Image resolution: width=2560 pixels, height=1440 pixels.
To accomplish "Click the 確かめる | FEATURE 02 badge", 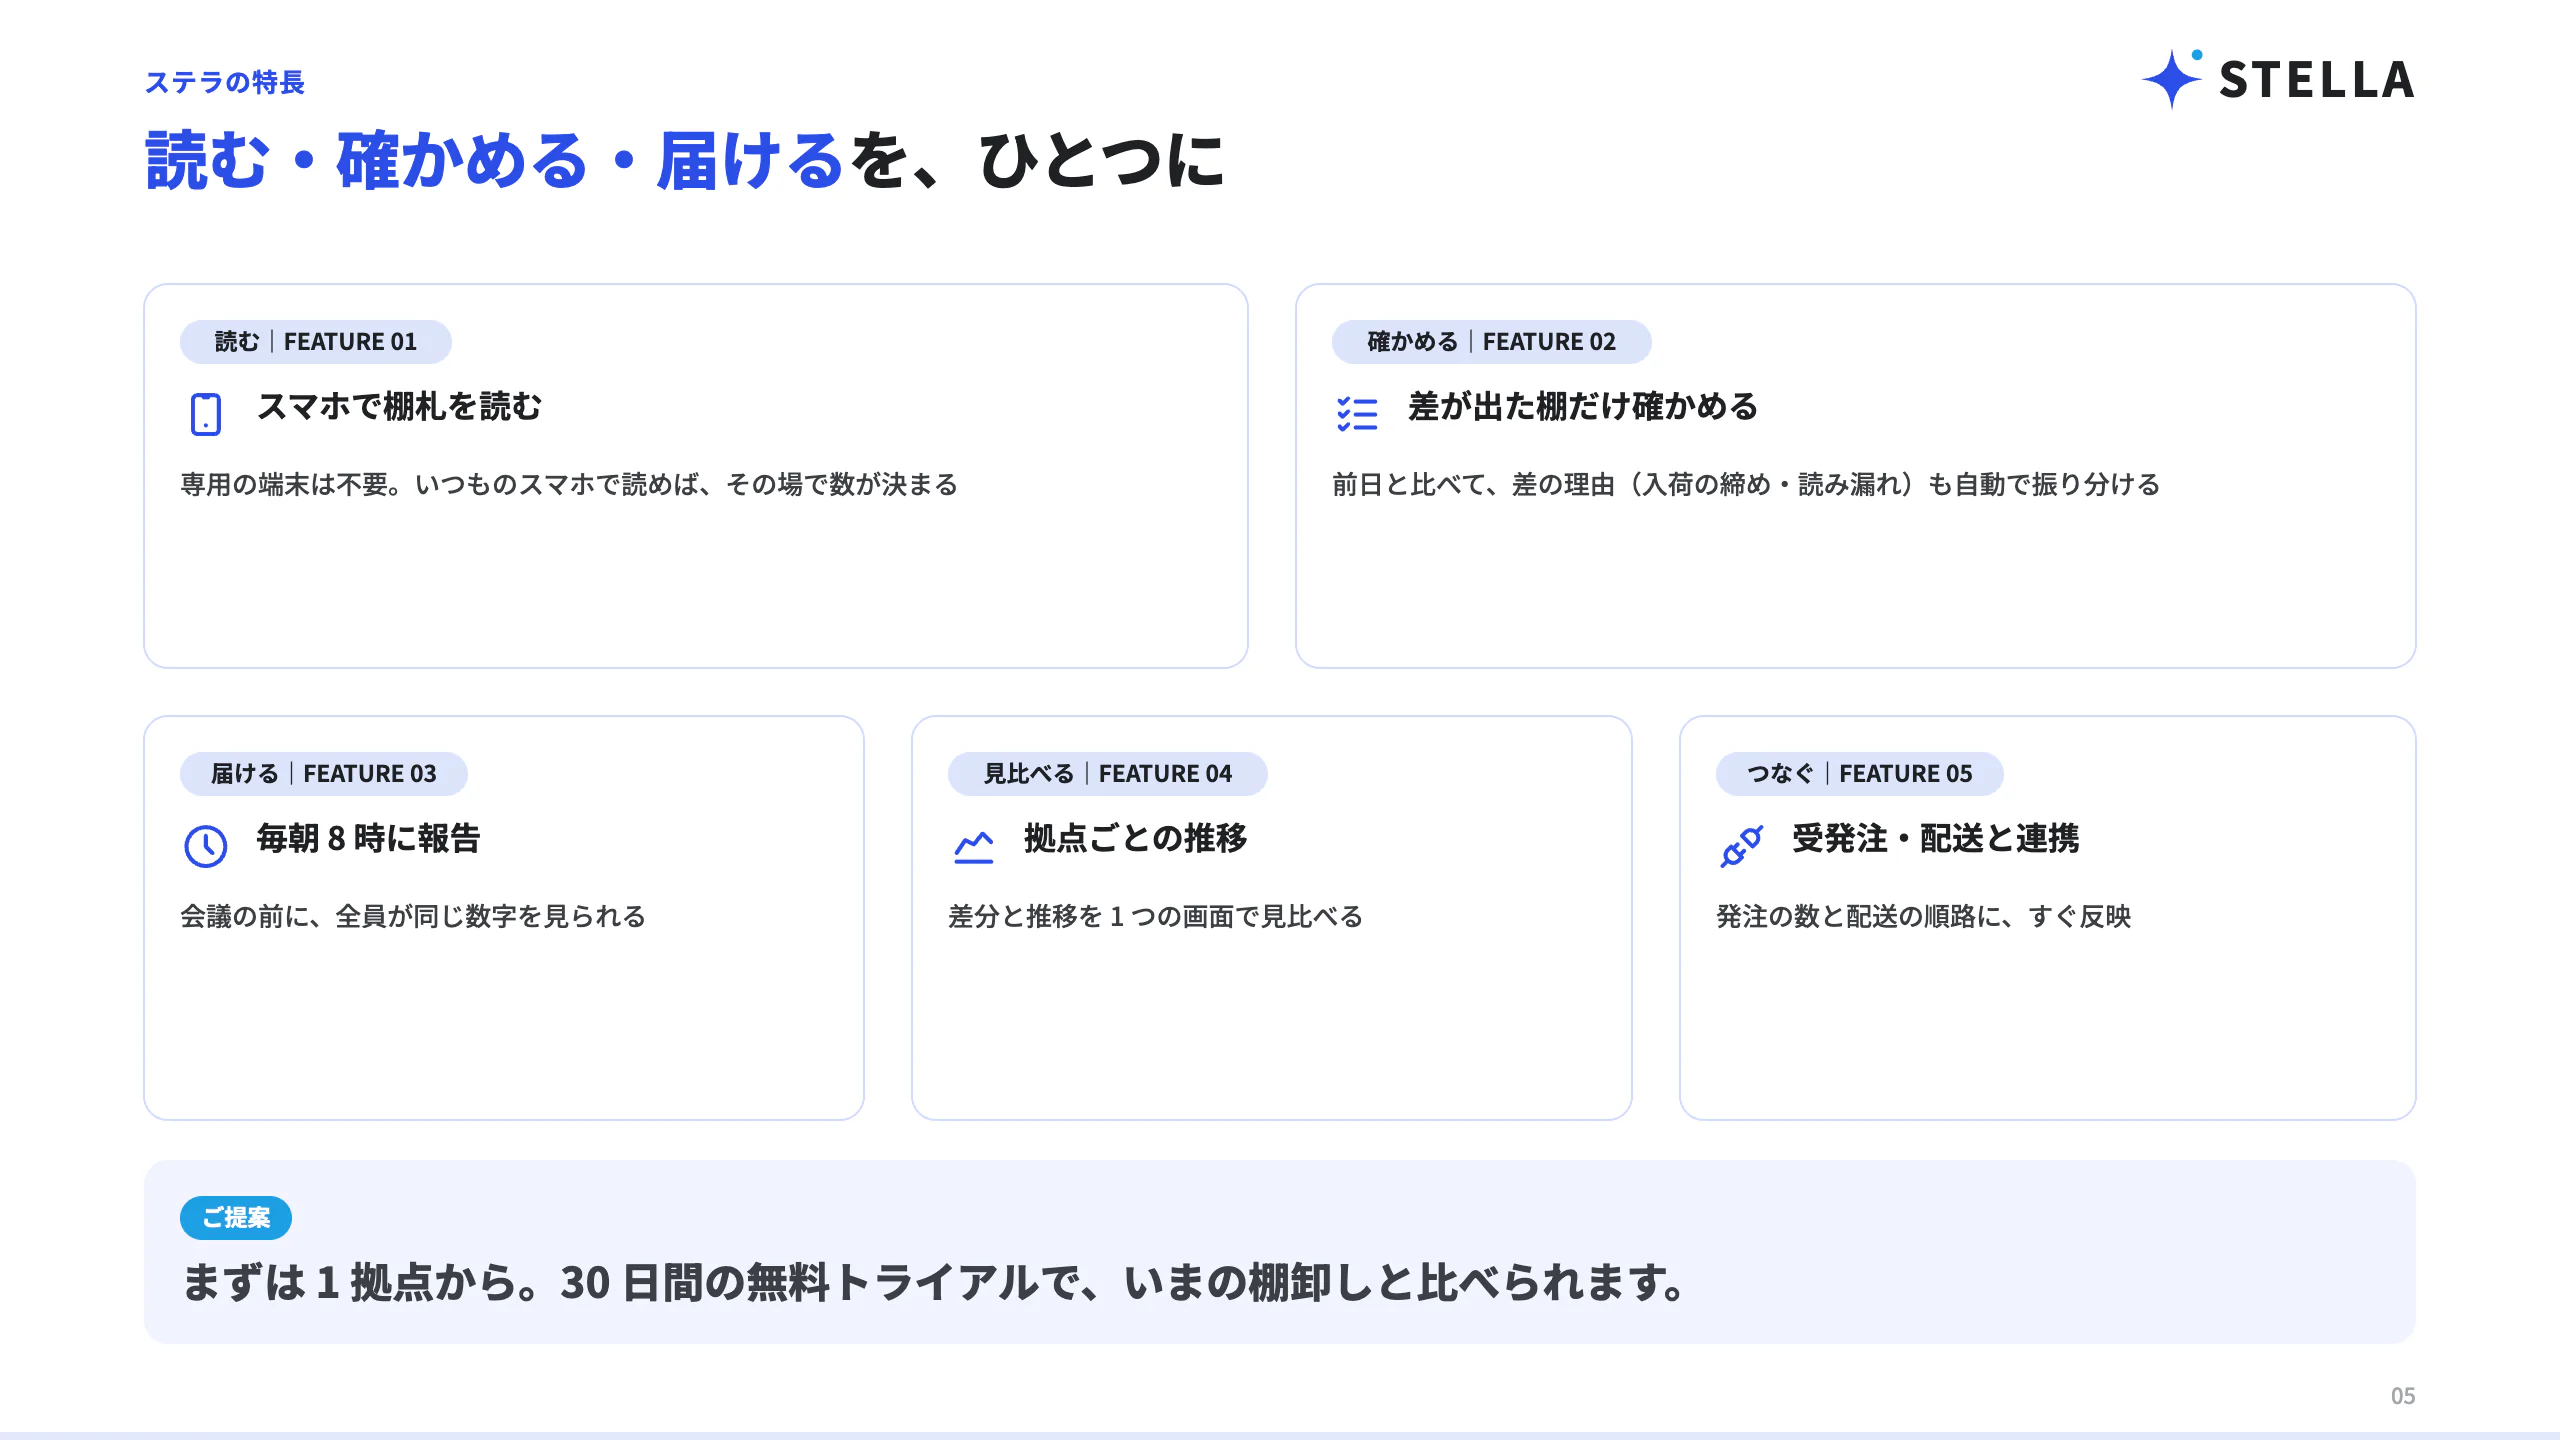I will click(x=1491, y=342).
